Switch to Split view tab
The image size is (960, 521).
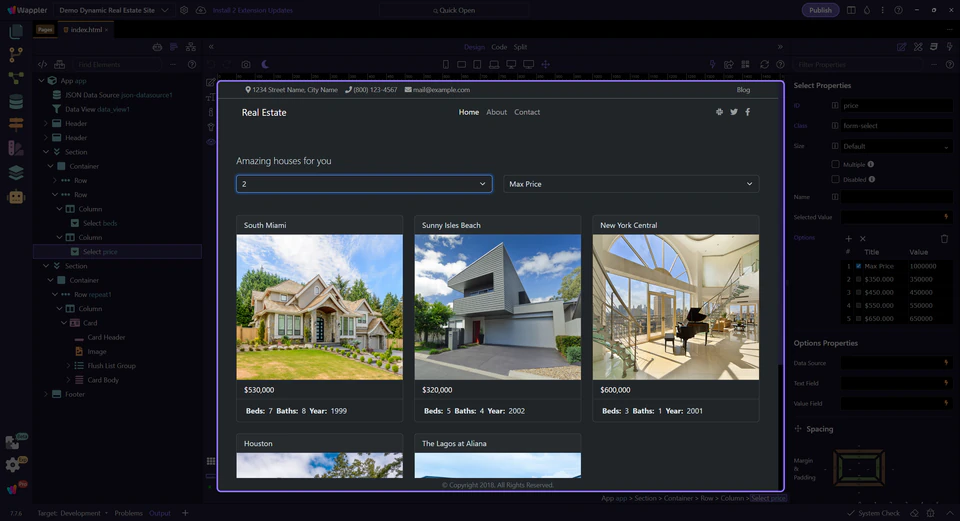point(521,47)
